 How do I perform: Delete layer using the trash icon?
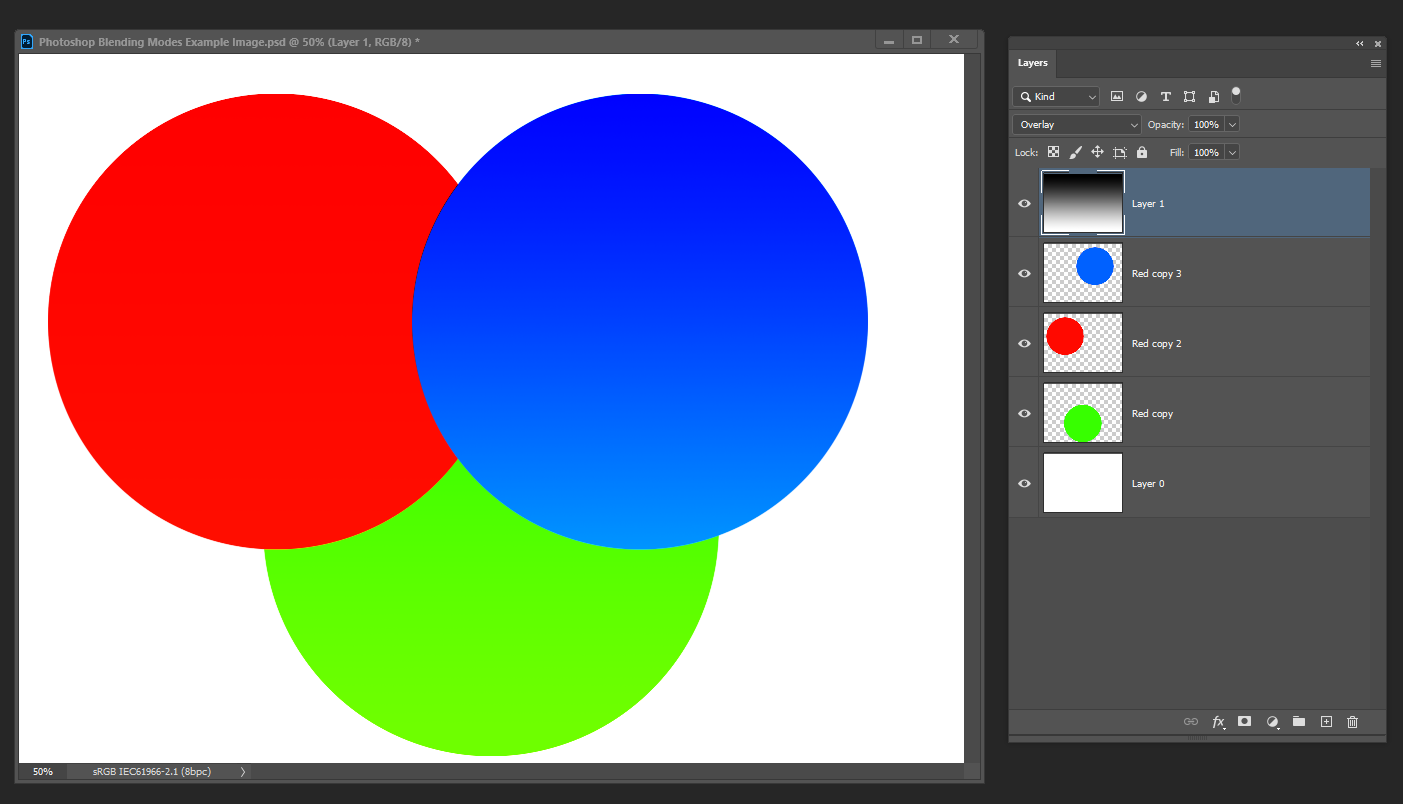coord(1352,721)
